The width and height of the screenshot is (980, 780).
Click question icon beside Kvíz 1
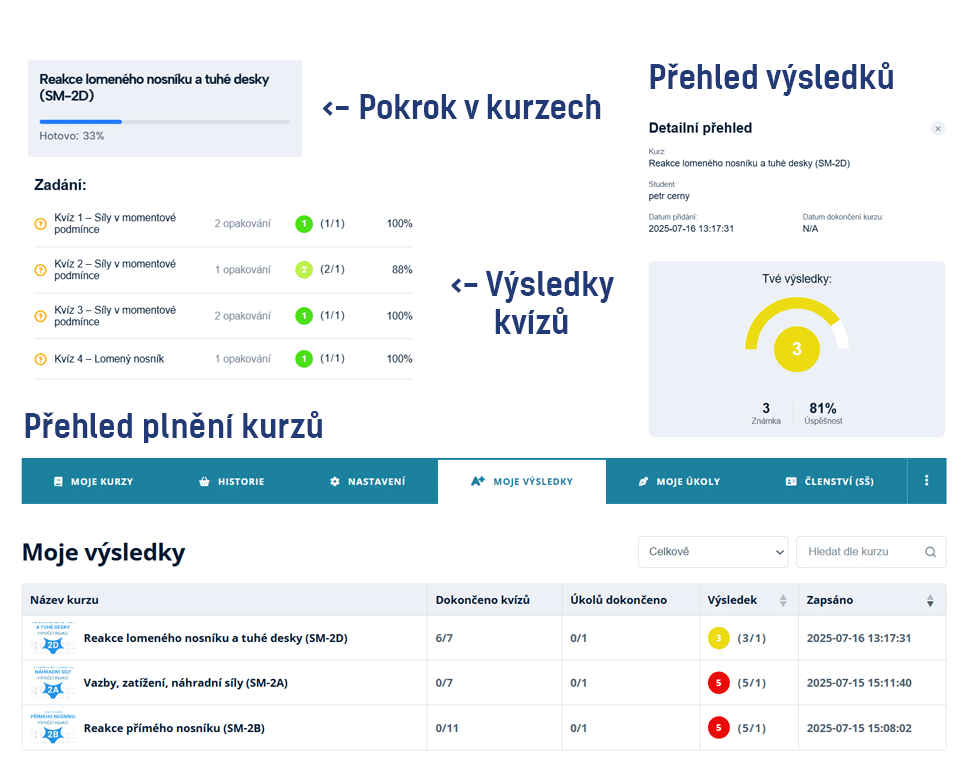coord(41,224)
